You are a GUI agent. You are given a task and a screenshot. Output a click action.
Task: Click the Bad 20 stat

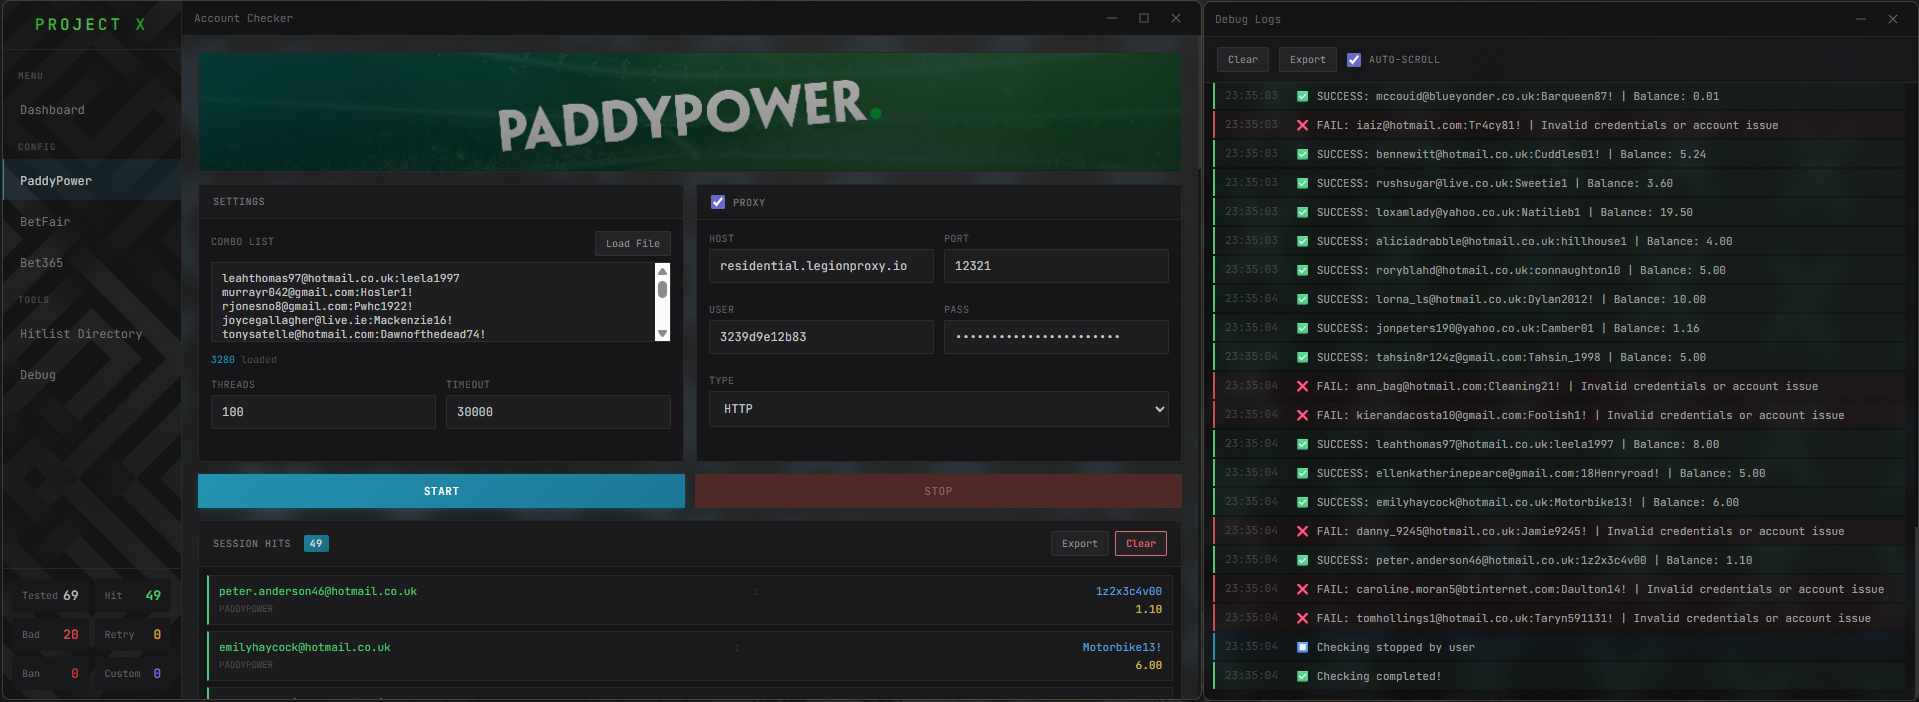[50, 635]
